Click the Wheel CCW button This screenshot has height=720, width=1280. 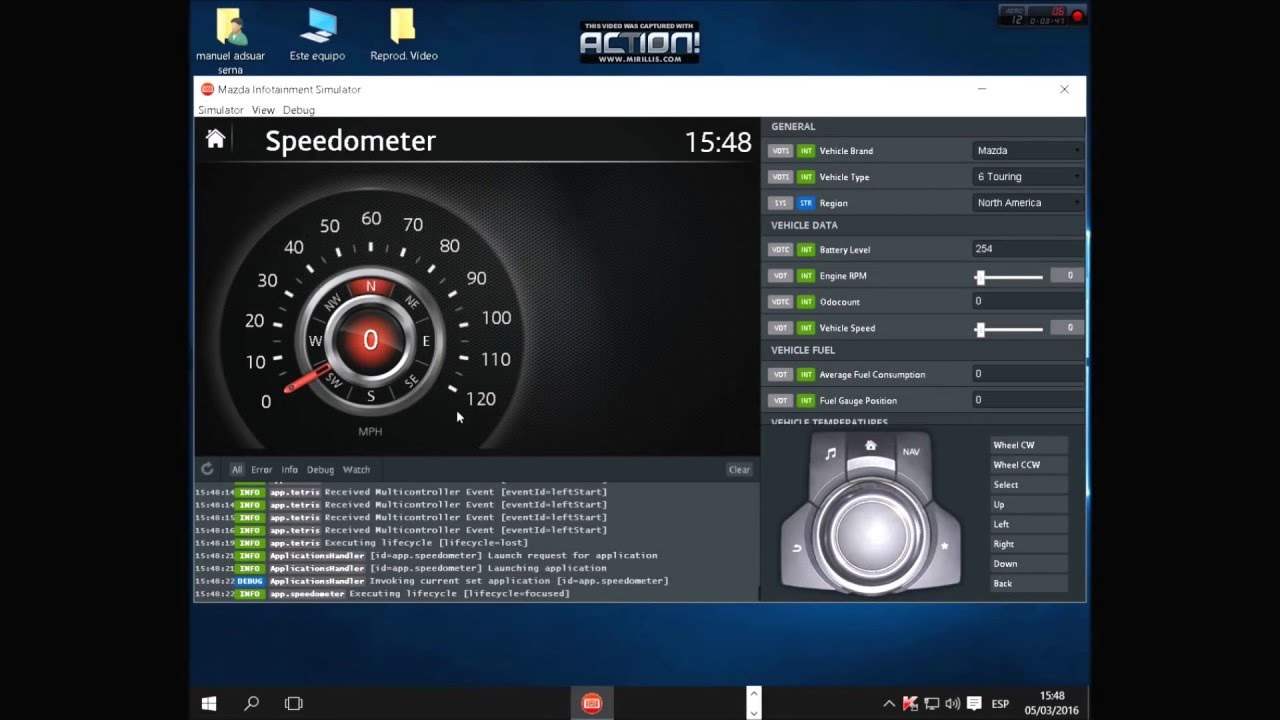click(1029, 465)
